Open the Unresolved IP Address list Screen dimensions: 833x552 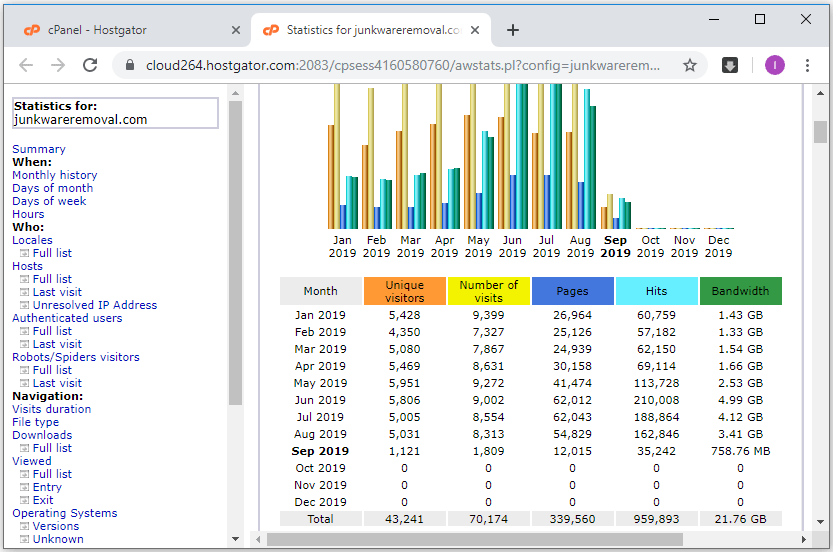(x=94, y=305)
